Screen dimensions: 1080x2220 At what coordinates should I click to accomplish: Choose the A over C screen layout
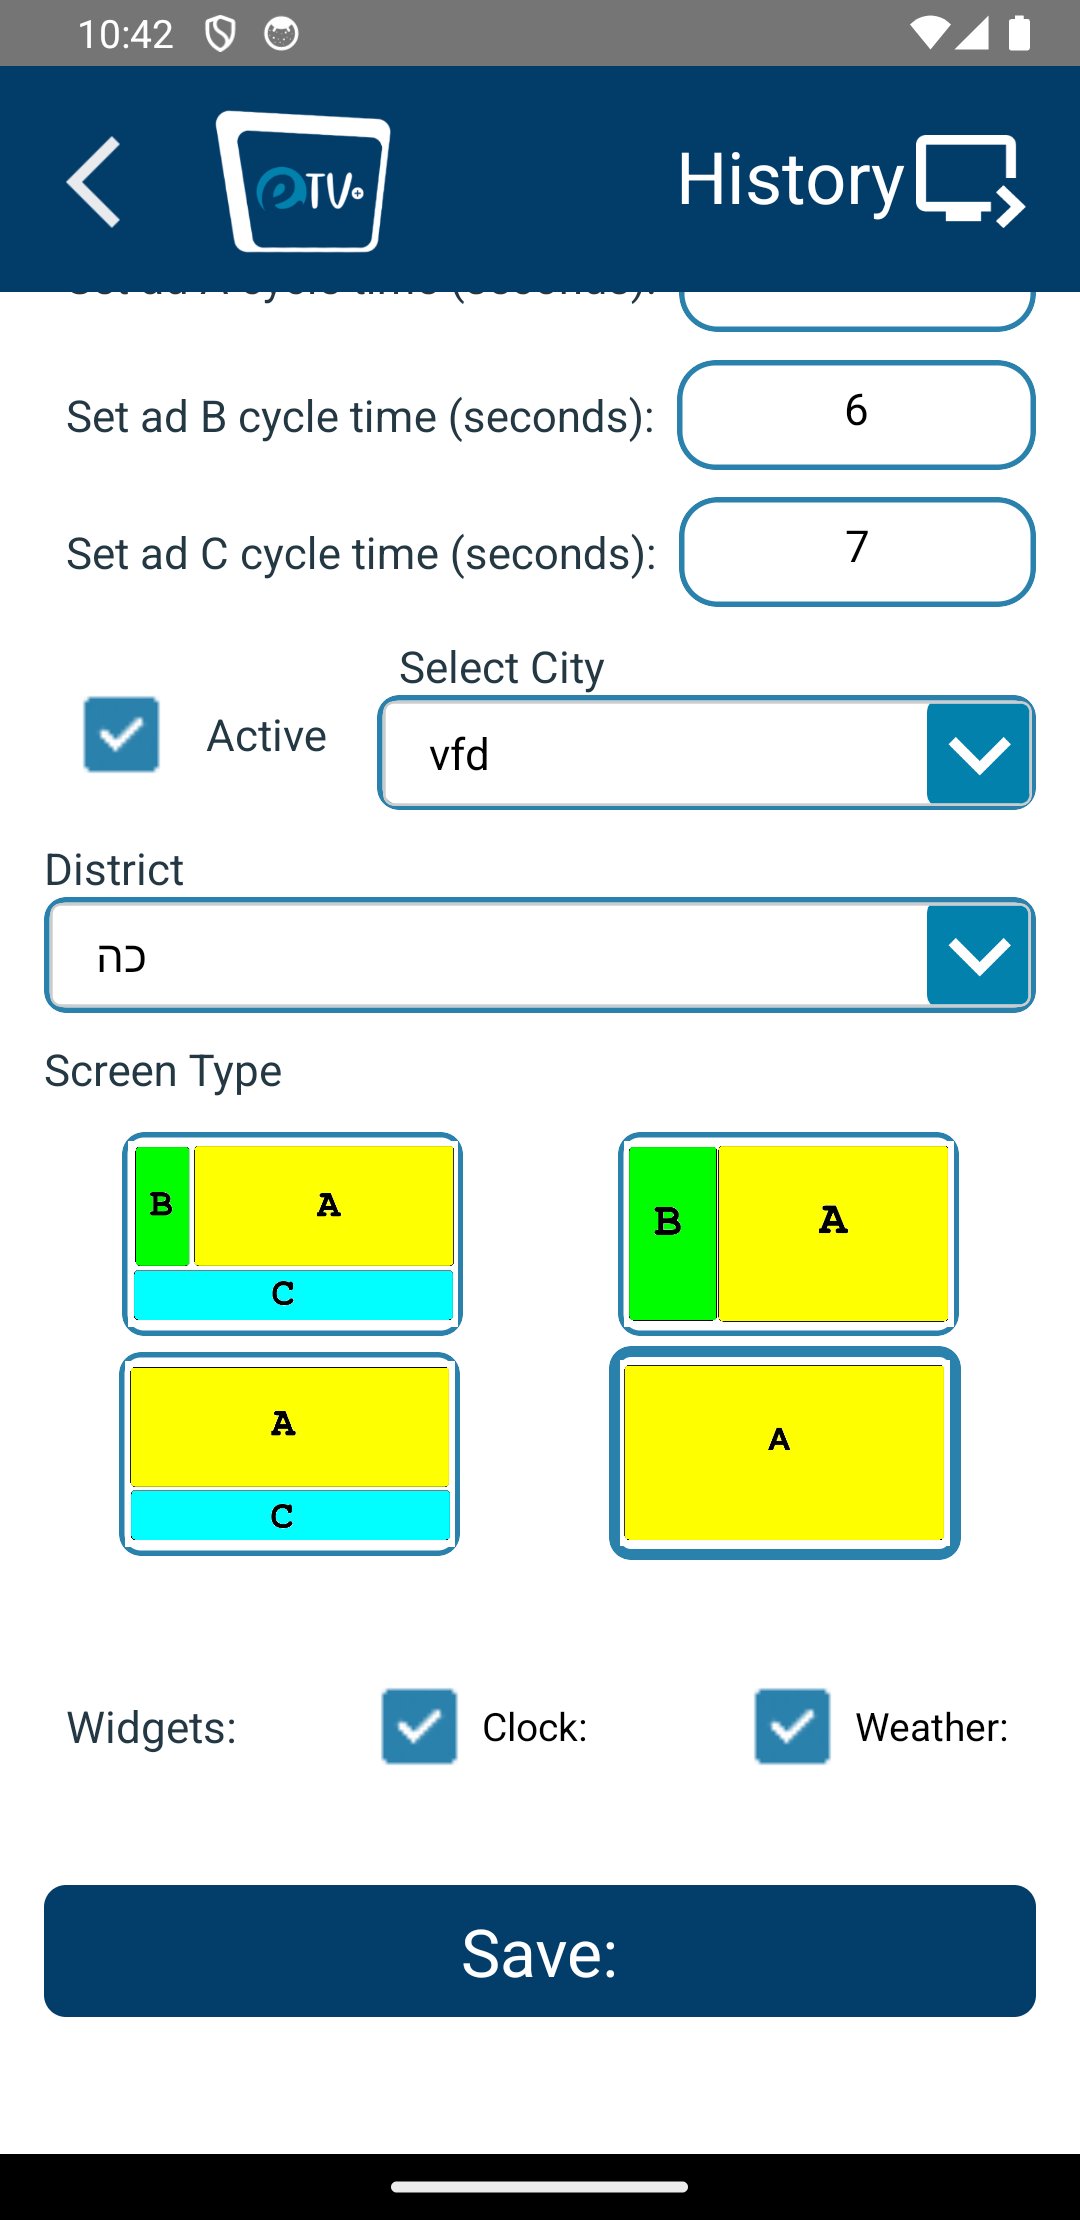tap(290, 1453)
